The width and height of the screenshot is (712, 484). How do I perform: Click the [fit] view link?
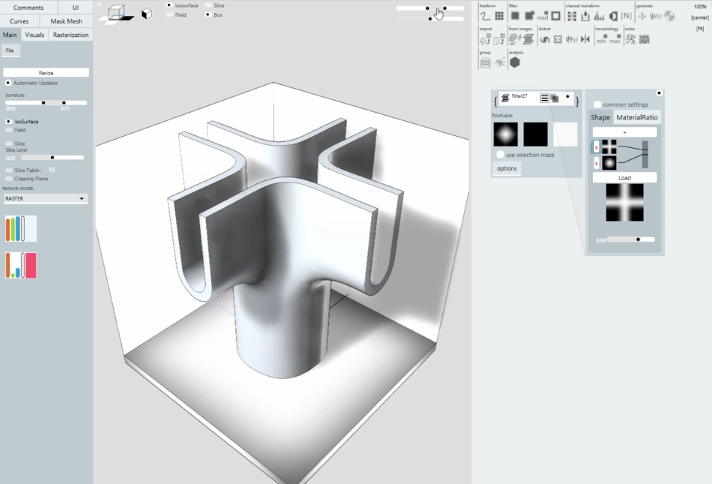tap(700, 29)
